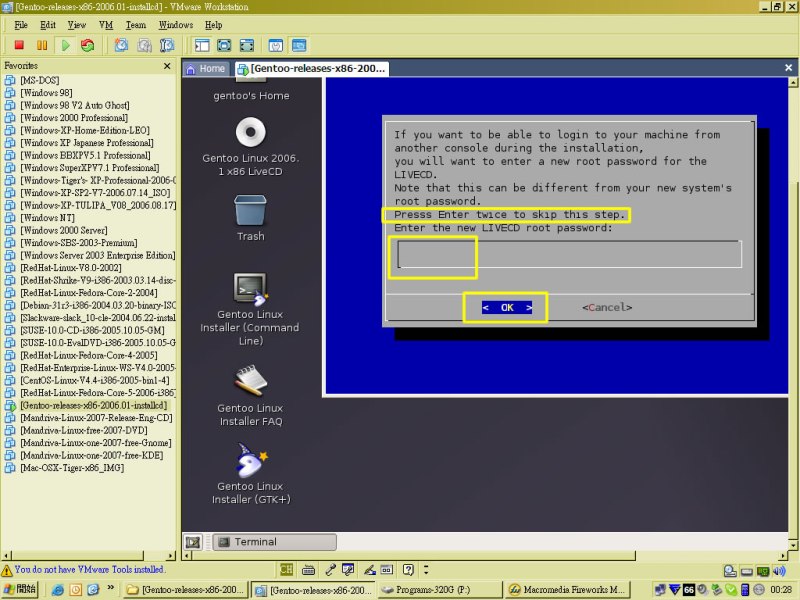Open Programs-320G (P:) taskbar item

(439, 590)
